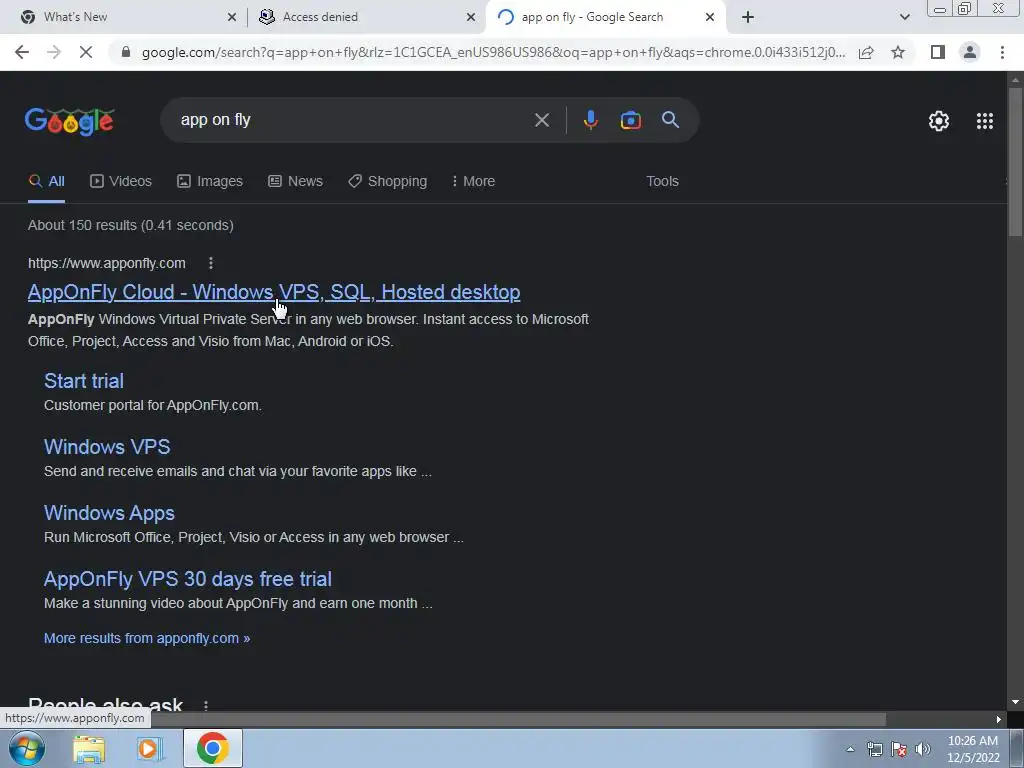Open the taskbar clock and date
The image size is (1024, 768).
973,749
